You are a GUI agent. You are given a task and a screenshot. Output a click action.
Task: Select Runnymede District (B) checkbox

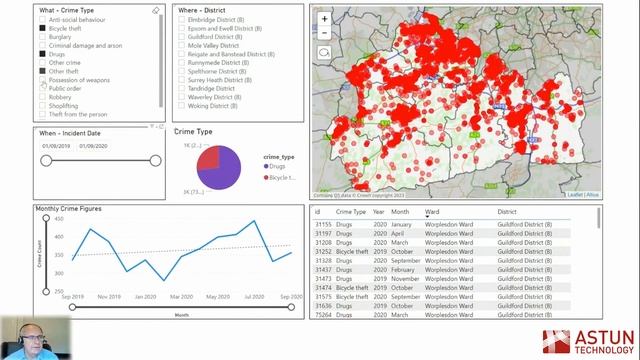pyautogui.click(x=182, y=62)
